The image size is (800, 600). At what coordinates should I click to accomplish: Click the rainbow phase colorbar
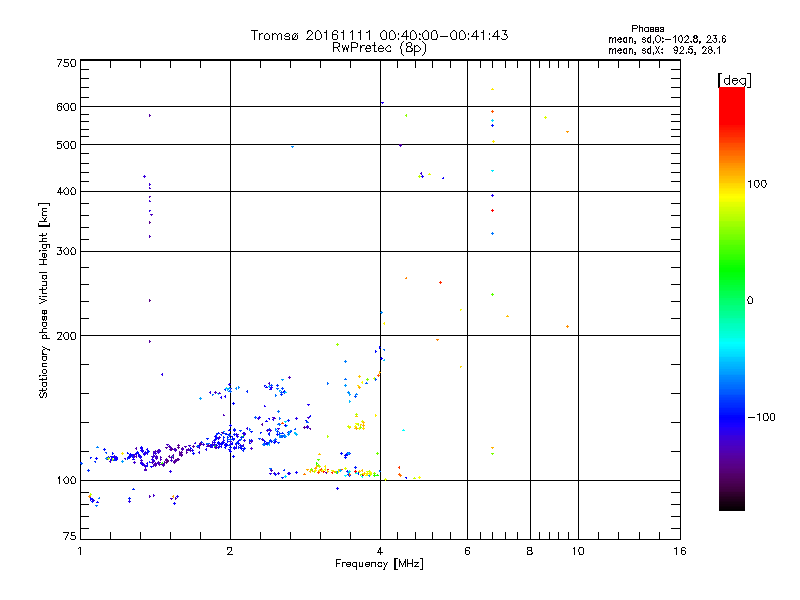pos(732,299)
